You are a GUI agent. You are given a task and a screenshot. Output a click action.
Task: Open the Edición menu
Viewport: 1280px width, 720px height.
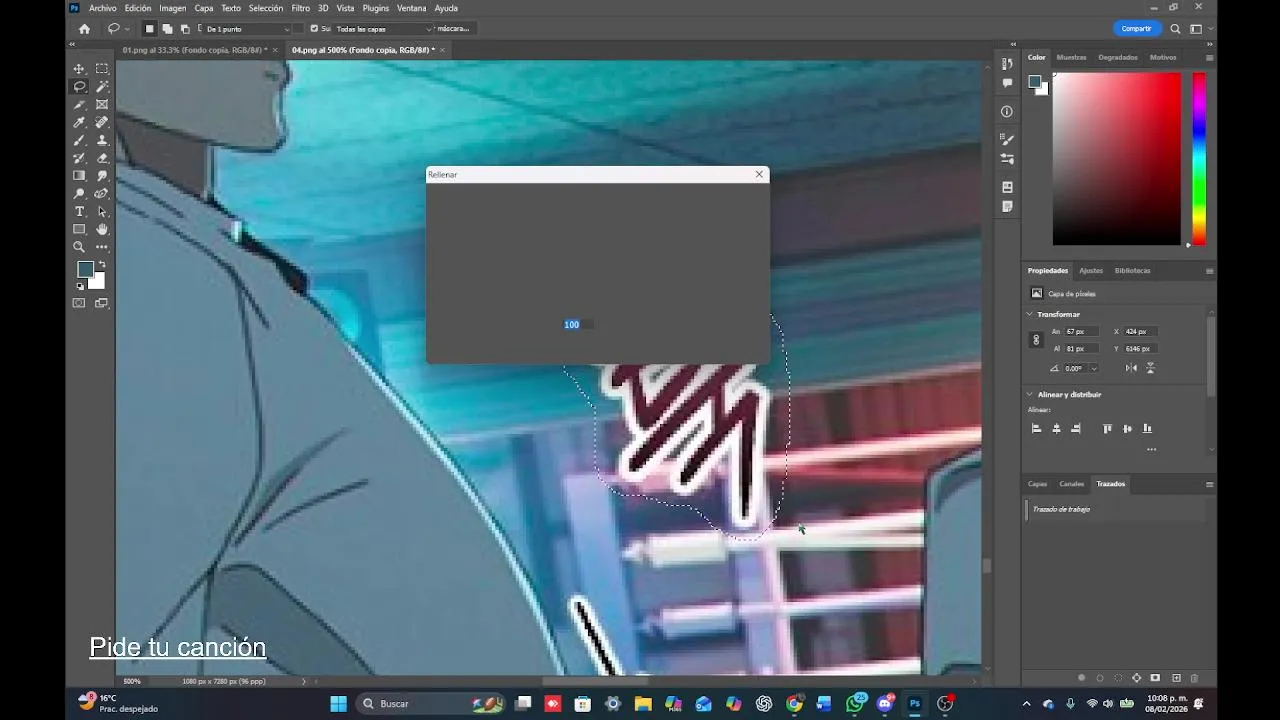point(138,8)
